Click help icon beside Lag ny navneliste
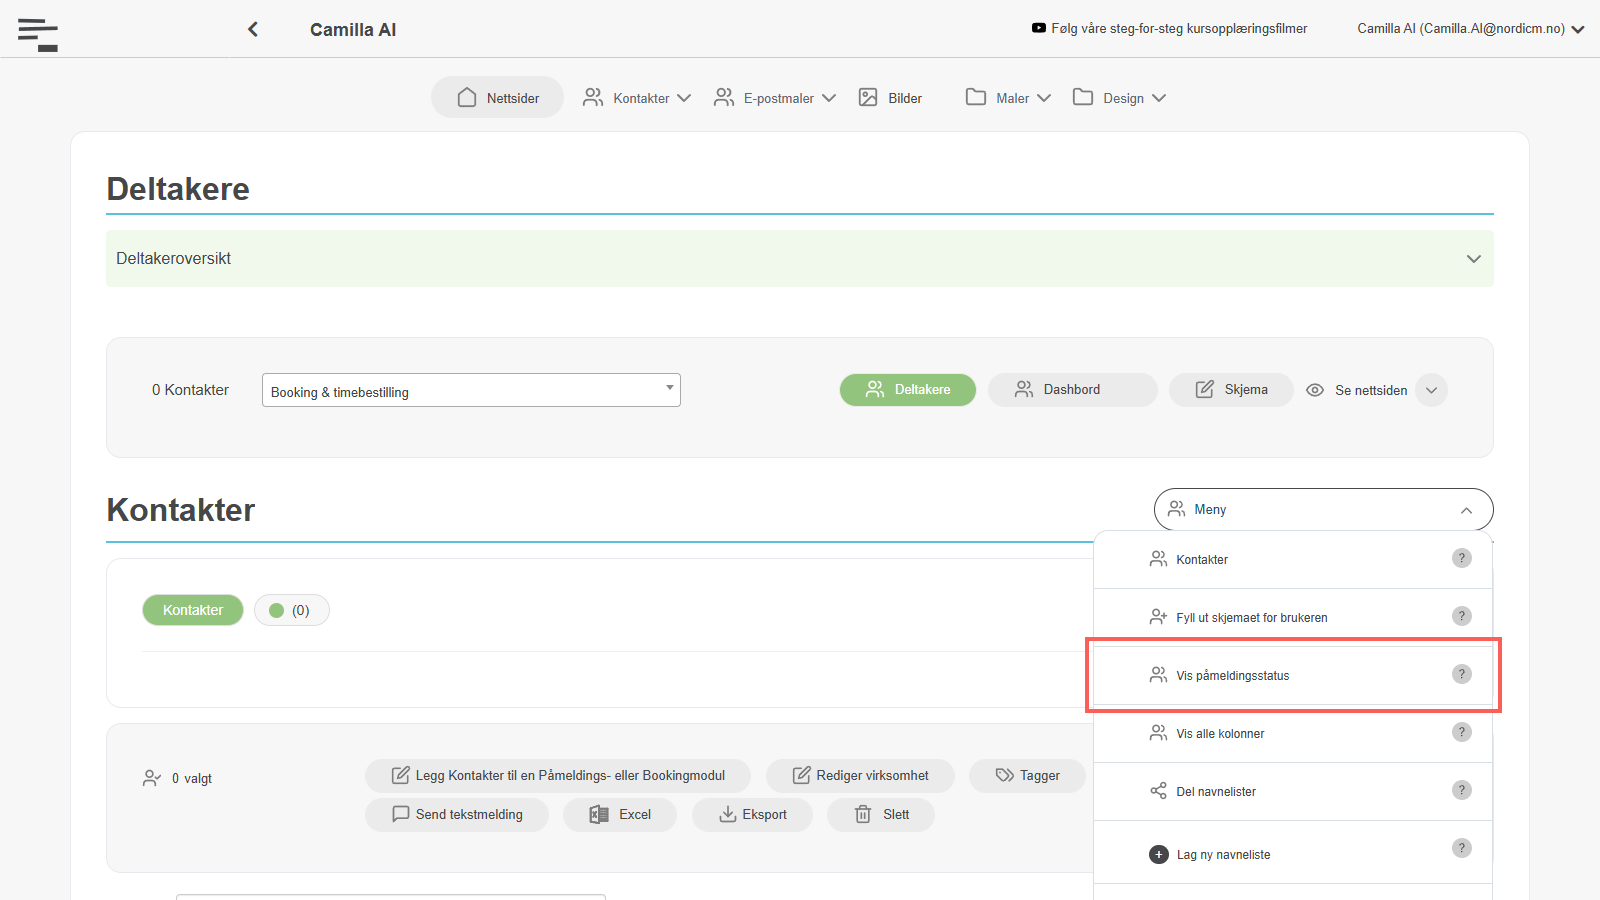 pos(1462,848)
